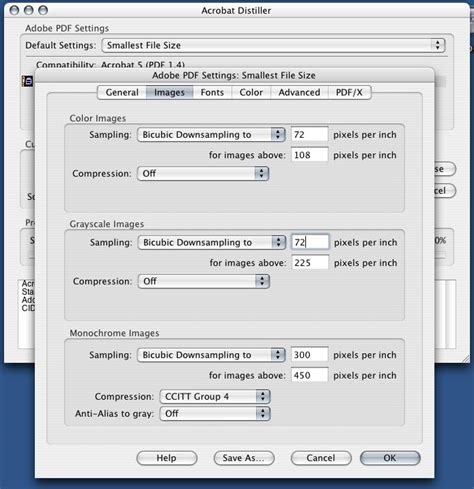Open Grayscale Images Sampling dropdown
The image size is (474, 489).
coord(212,242)
